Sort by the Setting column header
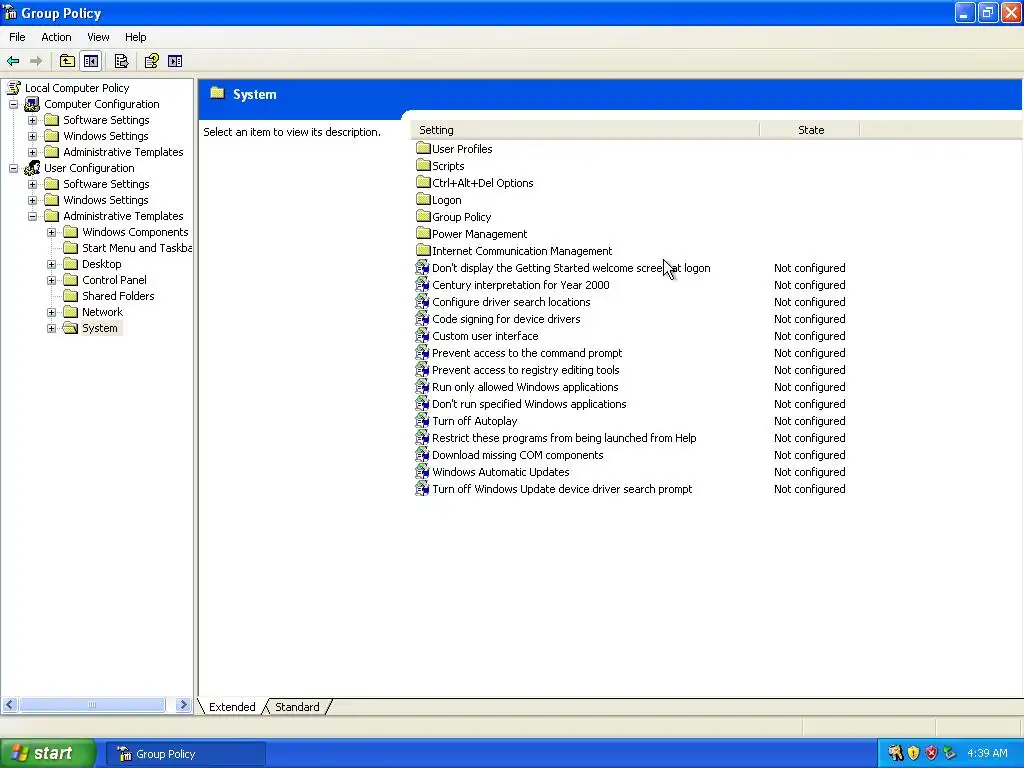1024x768 pixels. coord(585,130)
